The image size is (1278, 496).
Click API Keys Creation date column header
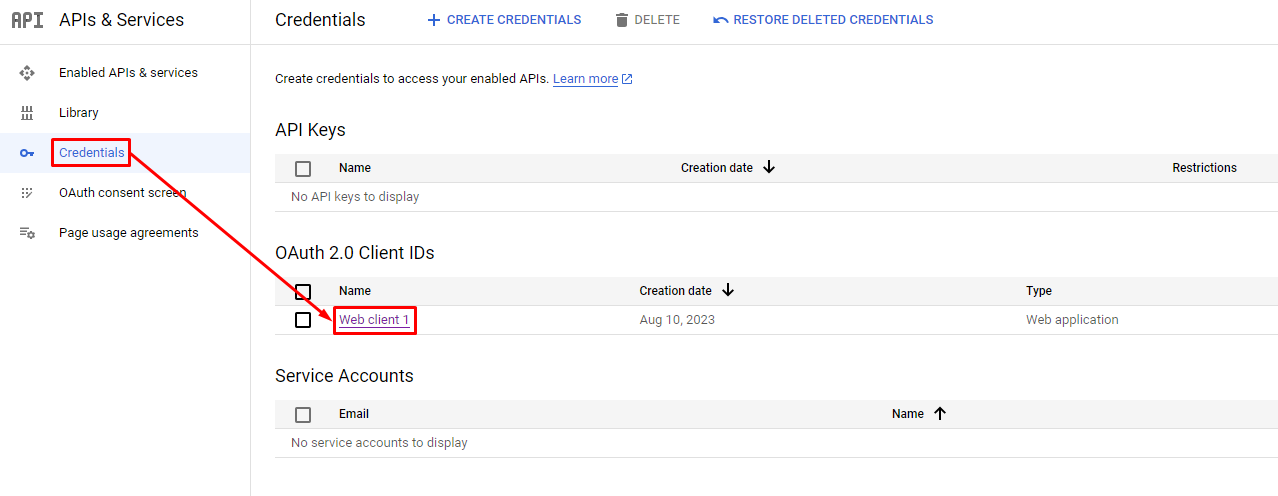(717, 168)
